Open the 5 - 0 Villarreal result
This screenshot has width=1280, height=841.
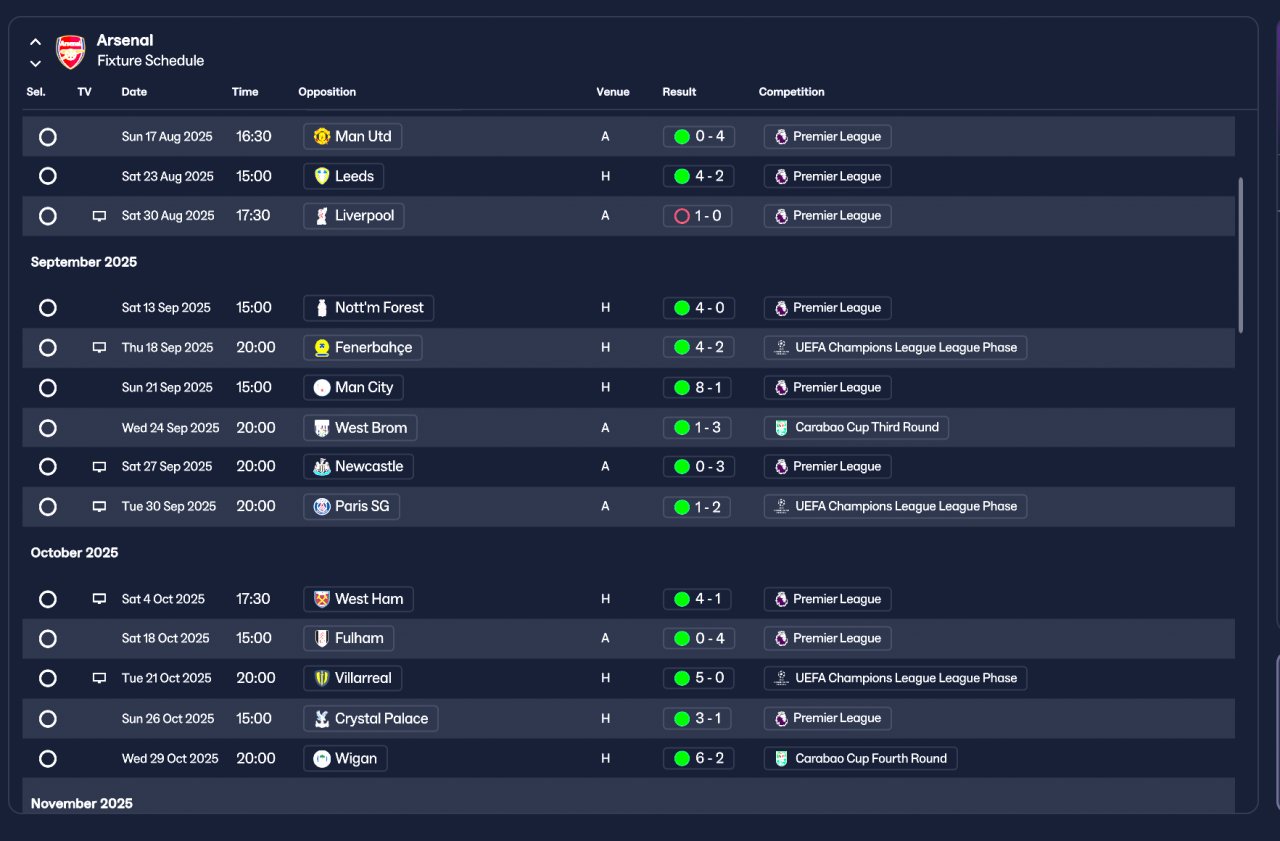(x=698, y=678)
